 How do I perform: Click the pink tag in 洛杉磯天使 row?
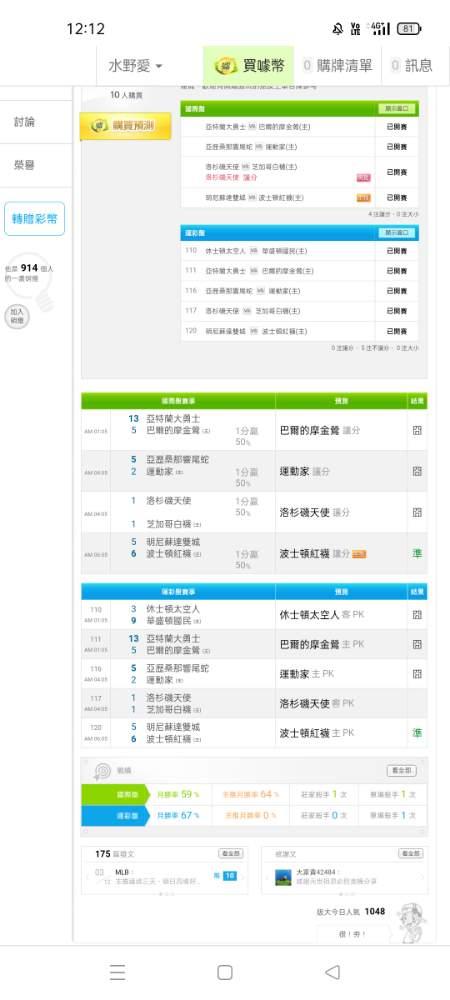coord(363,177)
